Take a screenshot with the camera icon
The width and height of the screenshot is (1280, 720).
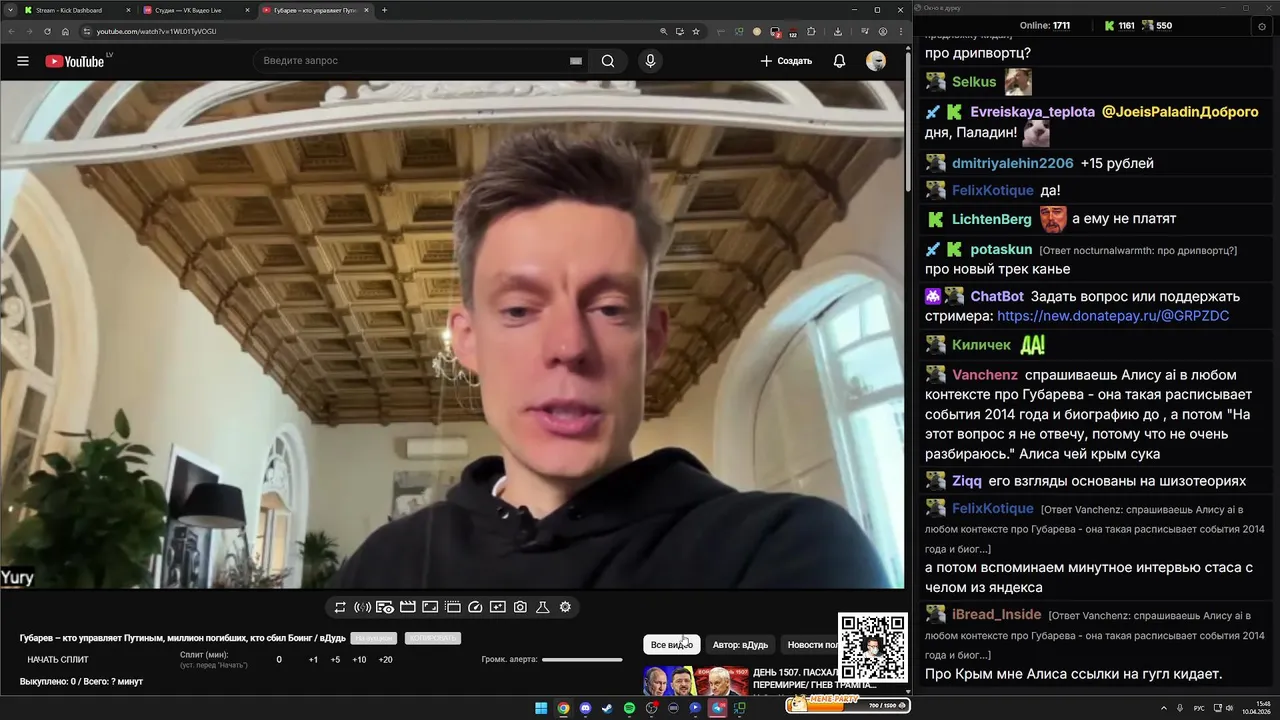520,607
